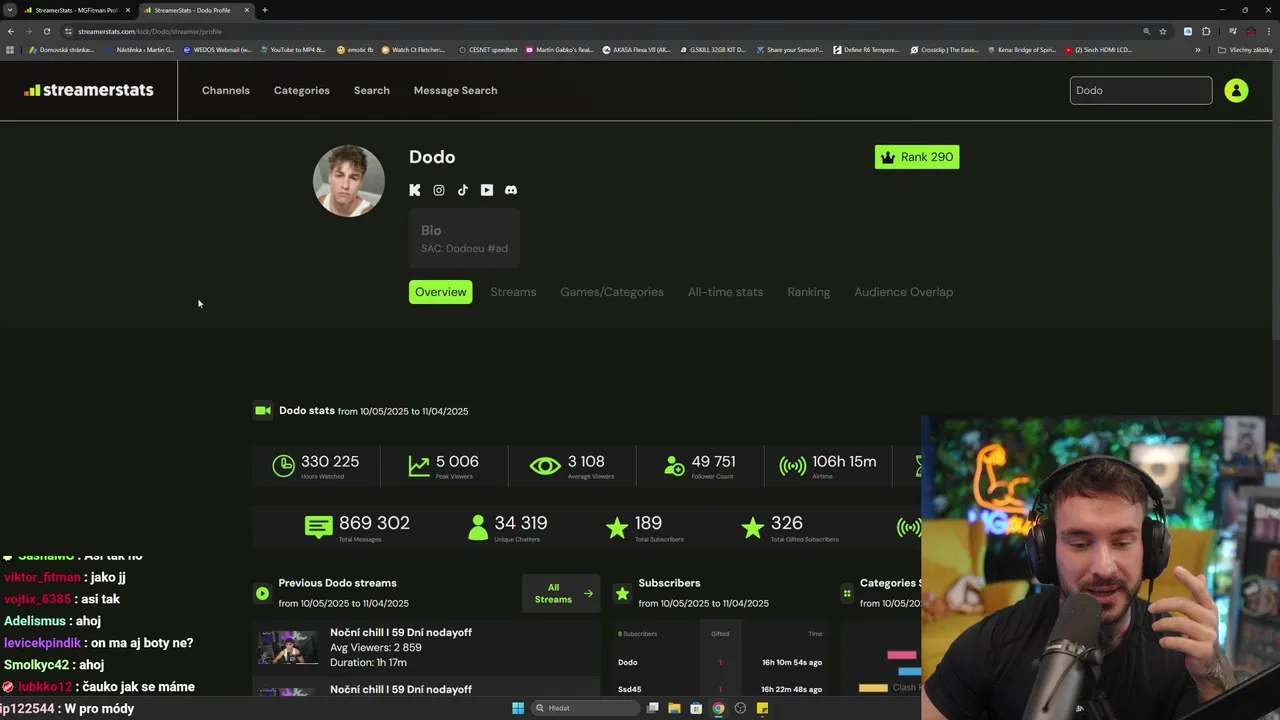Click the Categories section grid icon
This screenshot has width=1280, height=720.
[x=847, y=593]
